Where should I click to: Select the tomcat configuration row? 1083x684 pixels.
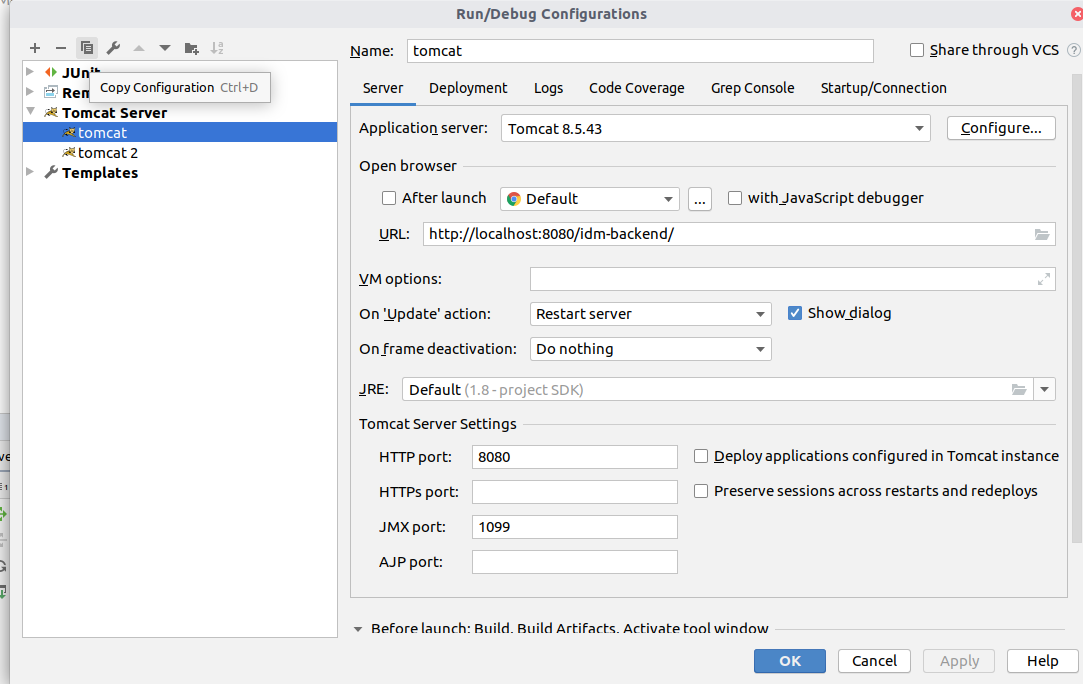click(180, 132)
